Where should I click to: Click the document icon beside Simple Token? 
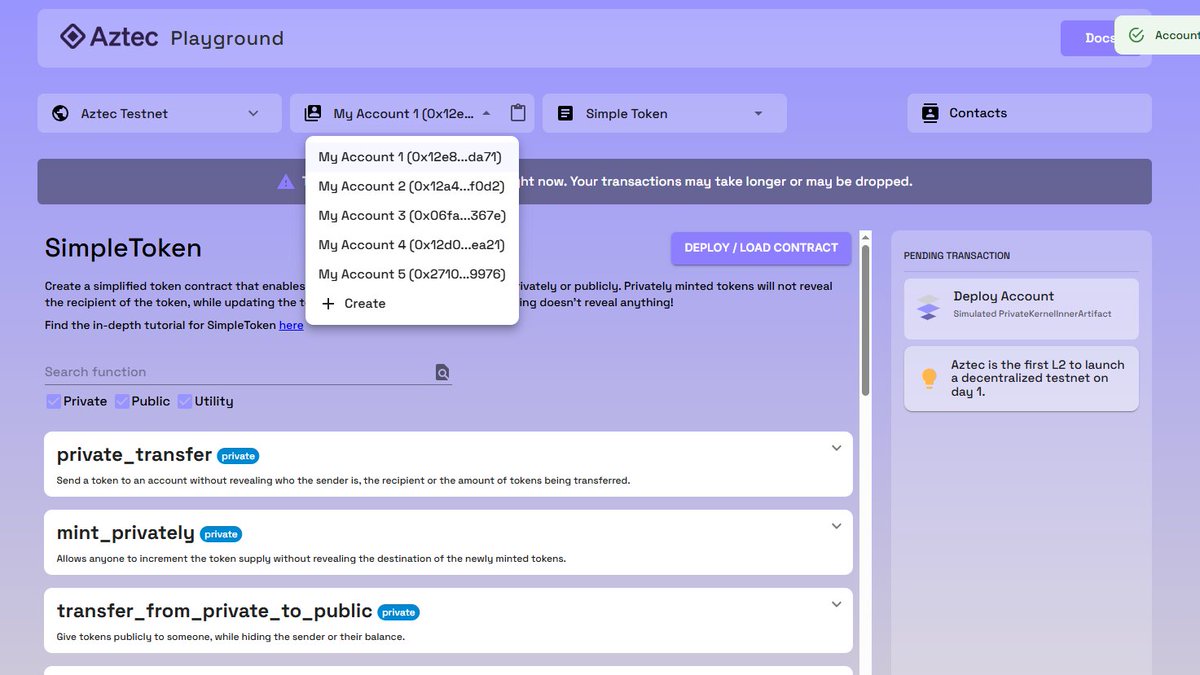coord(565,113)
